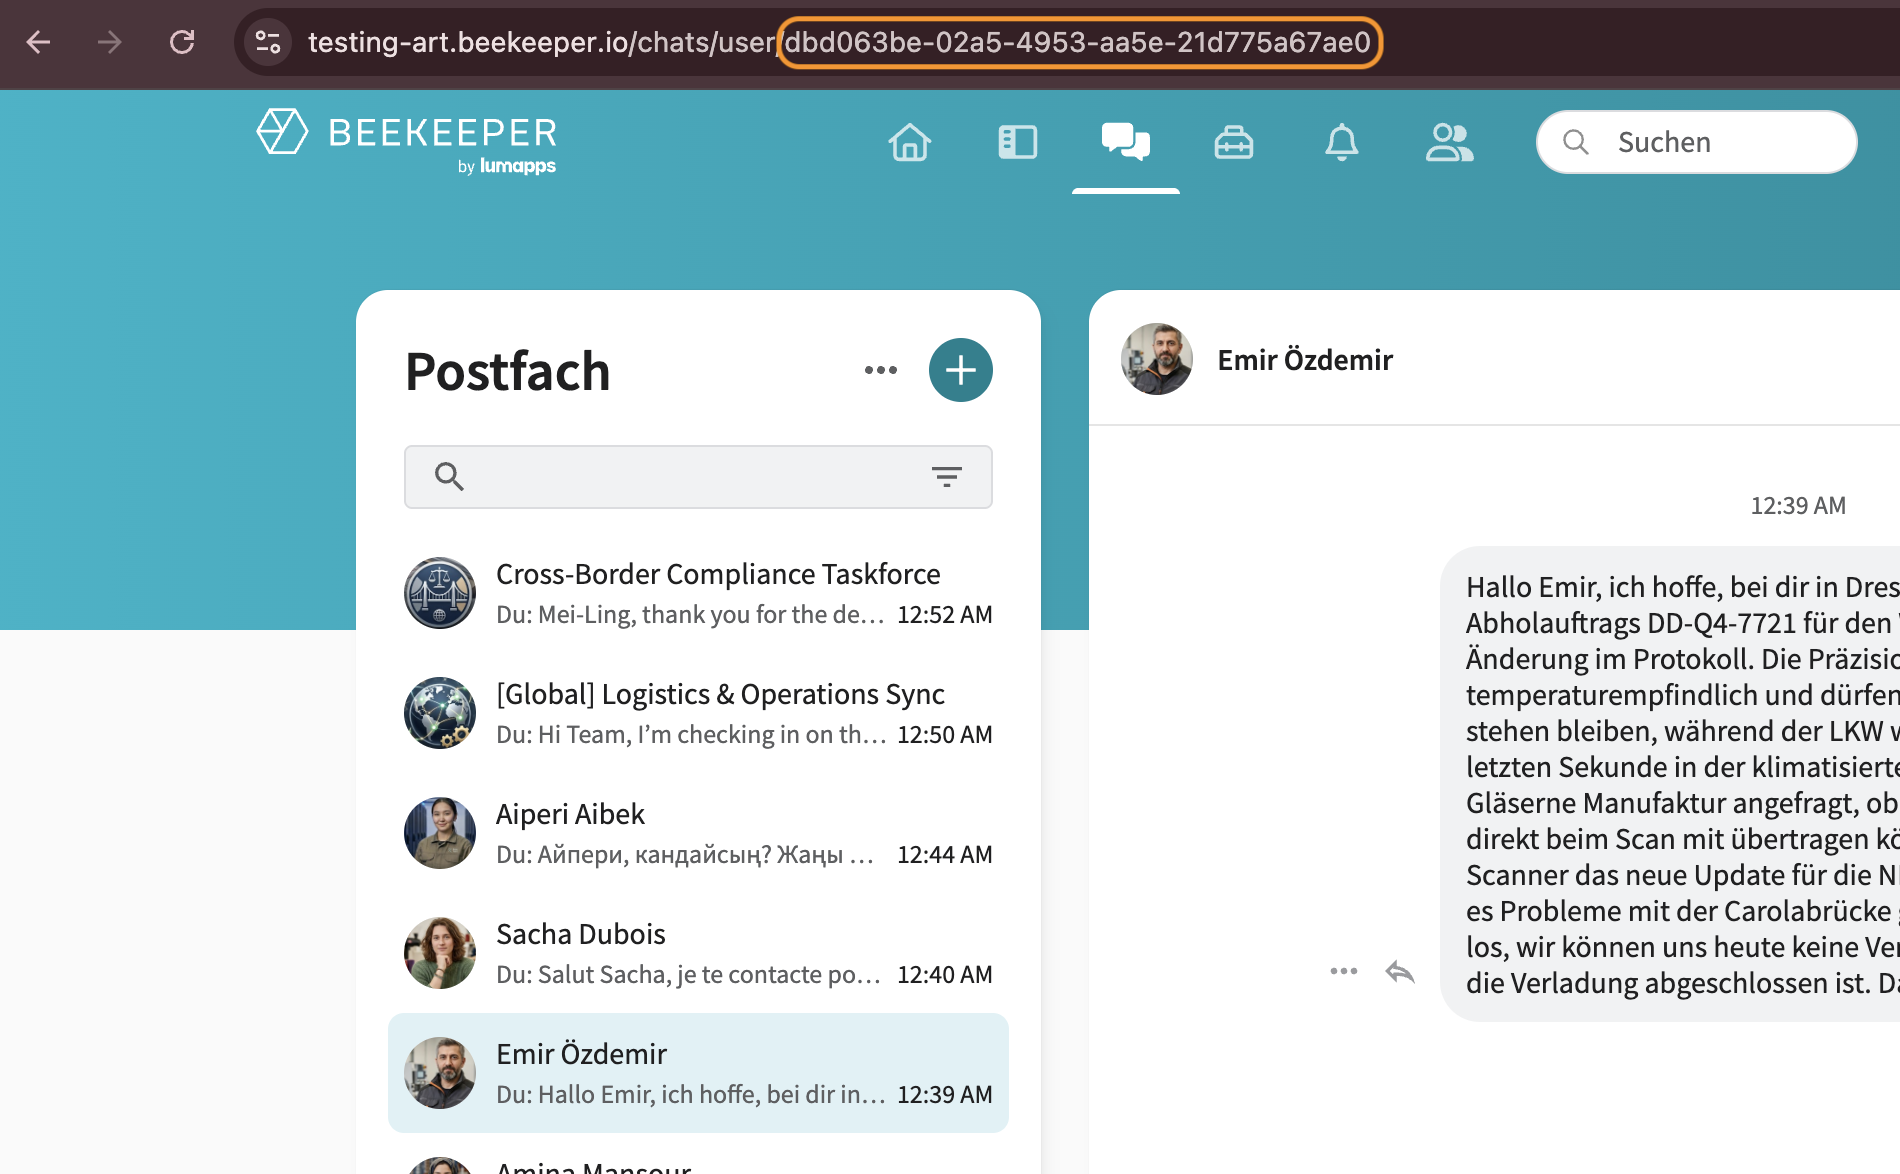Click the inbox search input
Viewport: 1900px width, 1174px height.
[698, 477]
